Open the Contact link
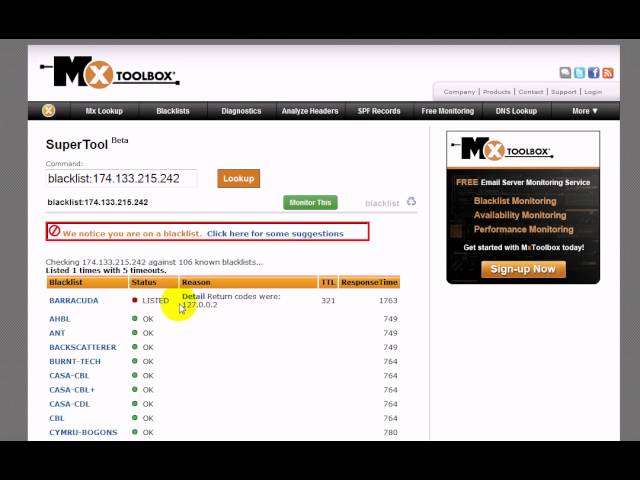The height and width of the screenshot is (480, 640). coord(531,92)
